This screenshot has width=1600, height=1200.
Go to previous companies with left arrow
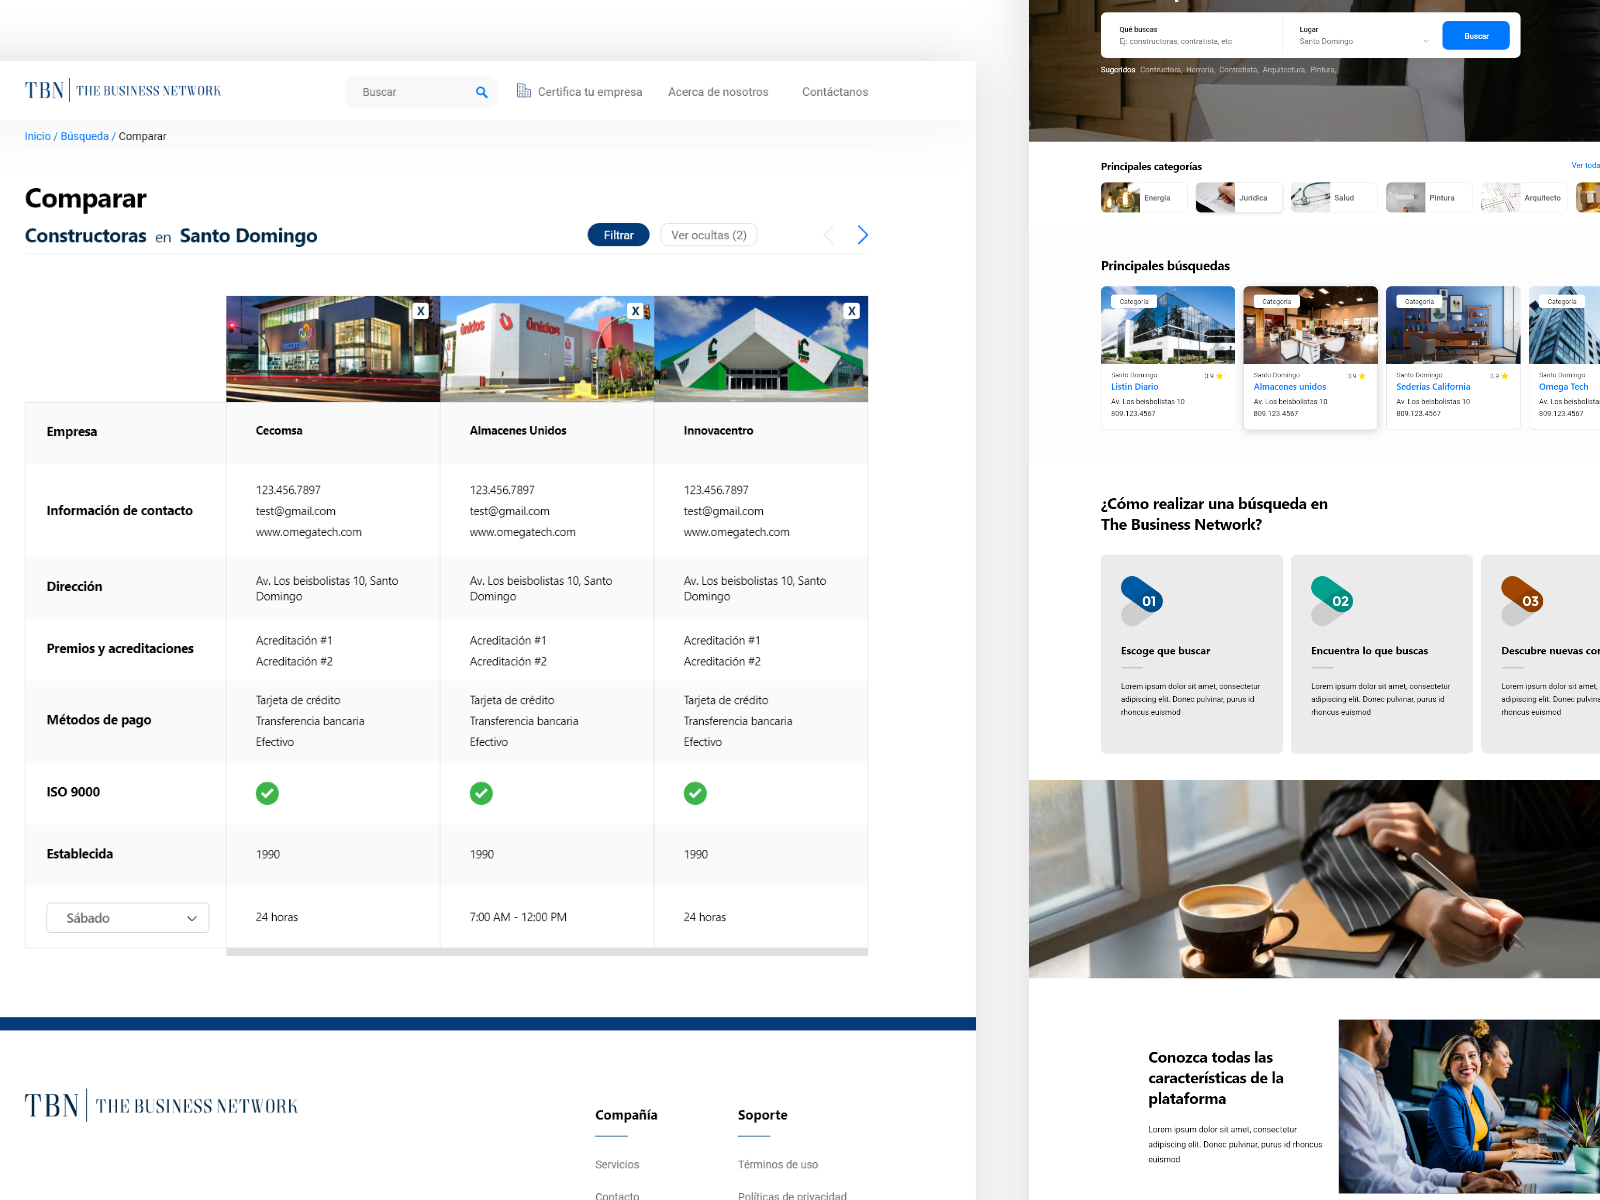[x=829, y=235]
